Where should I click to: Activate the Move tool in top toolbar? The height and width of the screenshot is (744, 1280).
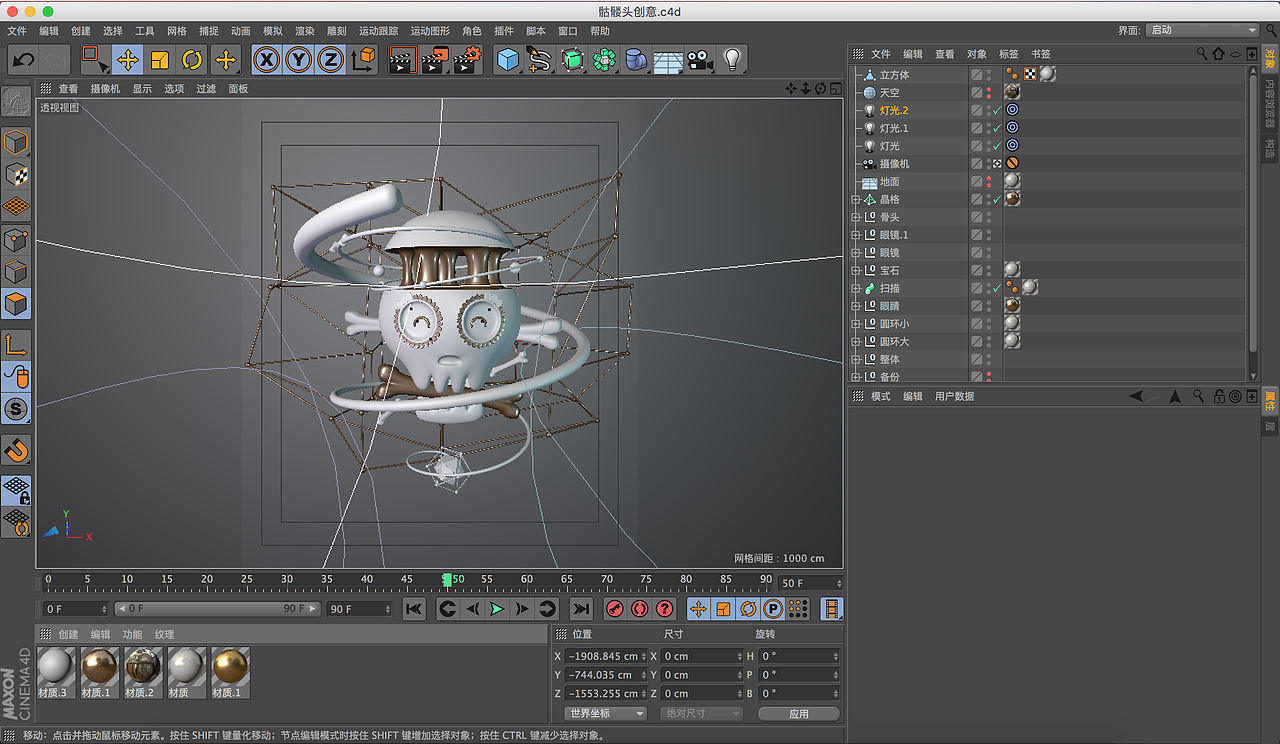click(x=127, y=60)
